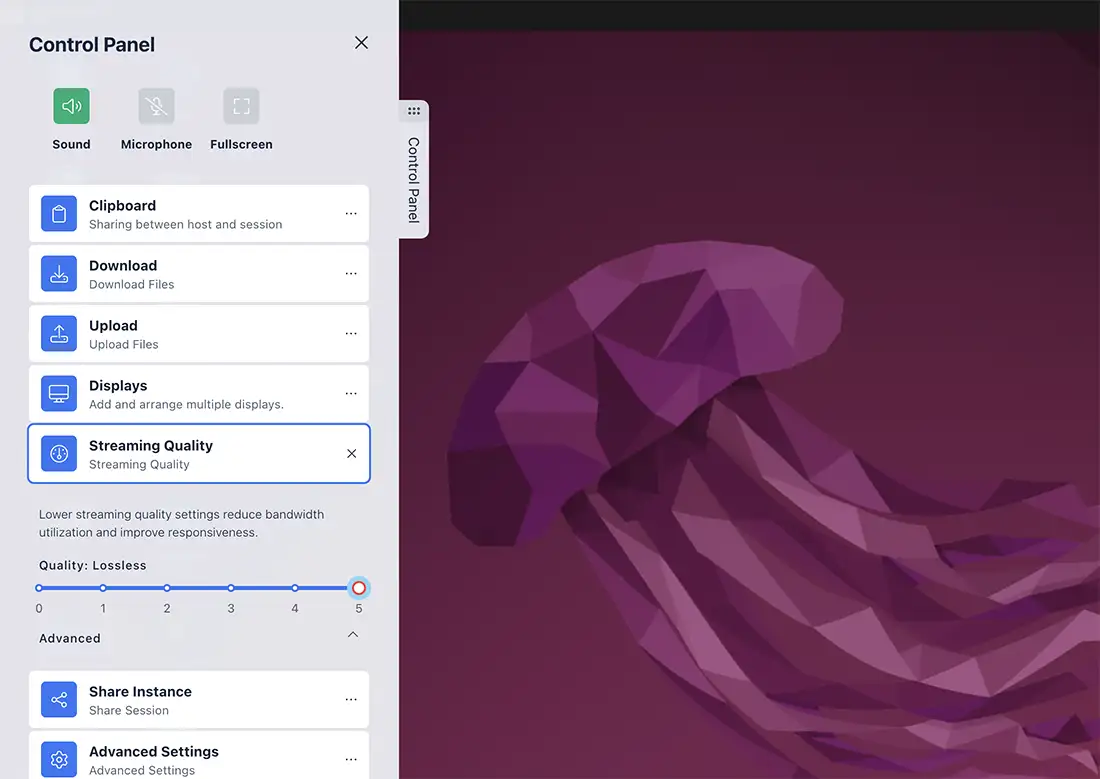Open Clipboard options ellipsis menu
Image resolution: width=1100 pixels, height=779 pixels.
click(351, 214)
